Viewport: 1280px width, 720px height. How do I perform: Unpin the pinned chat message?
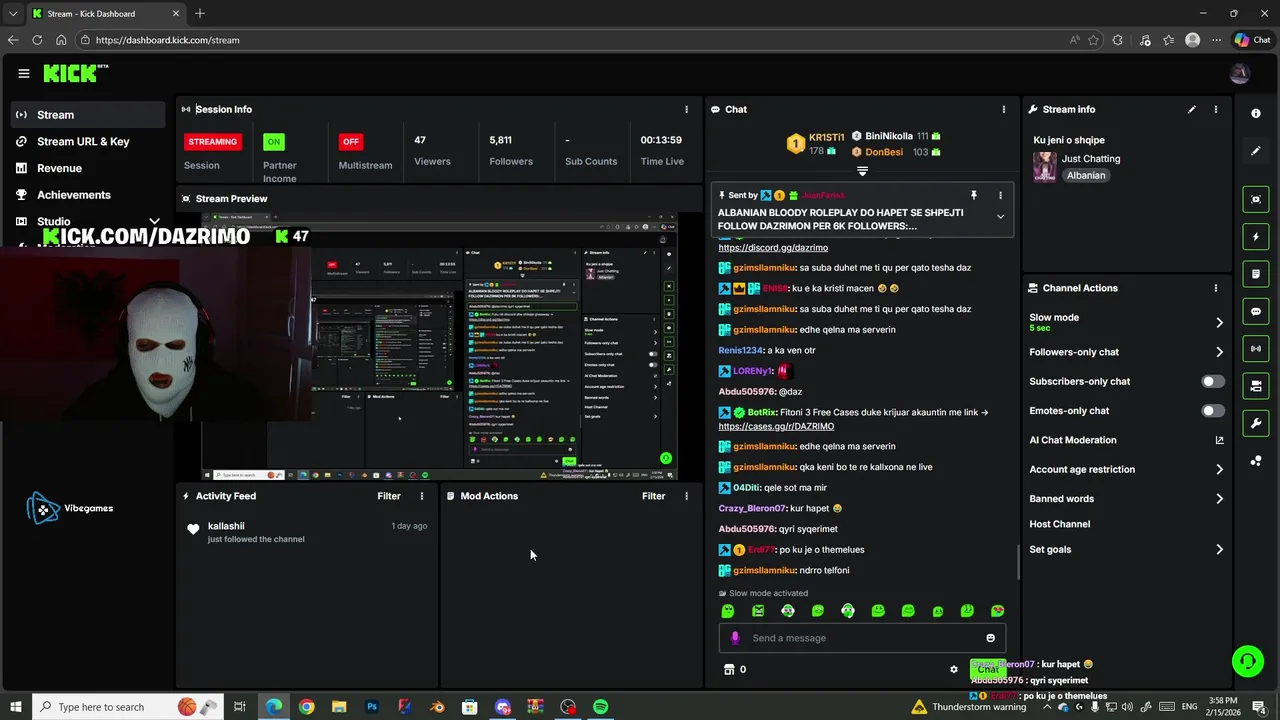click(973, 195)
